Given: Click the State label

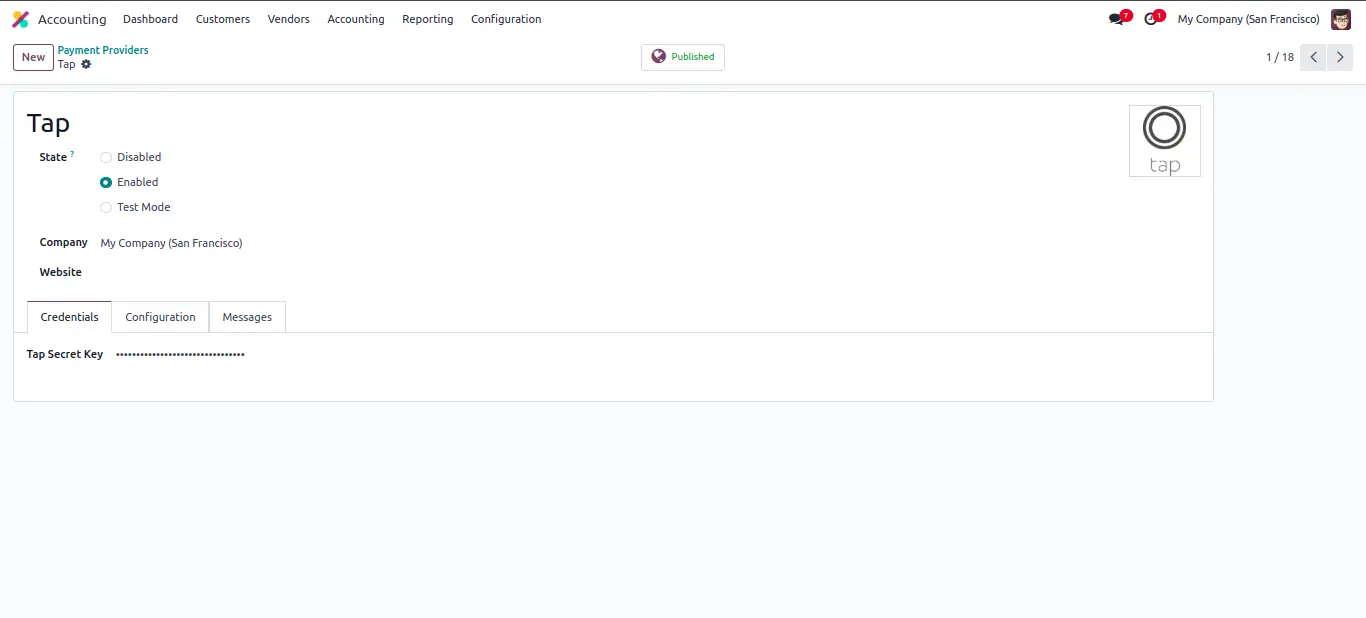Looking at the screenshot, I should click(x=53, y=157).
